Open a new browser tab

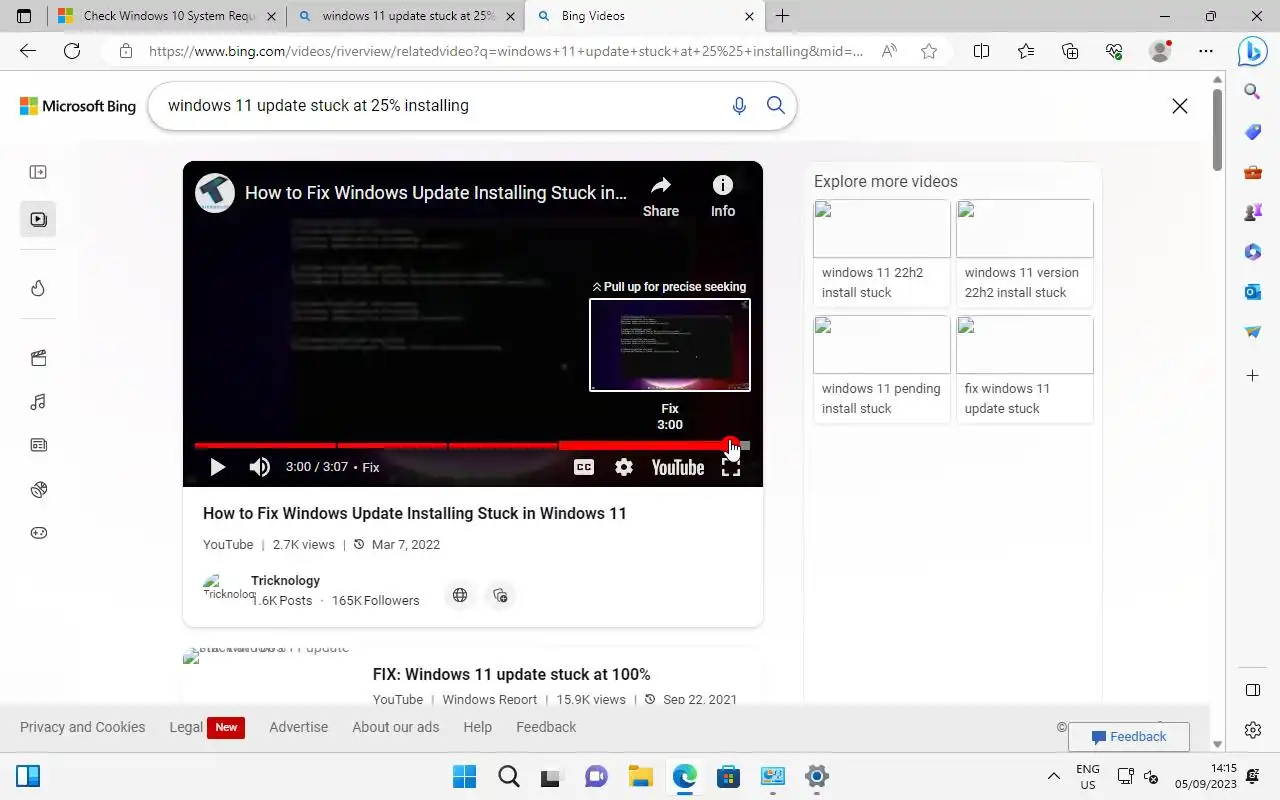[x=783, y=16]
